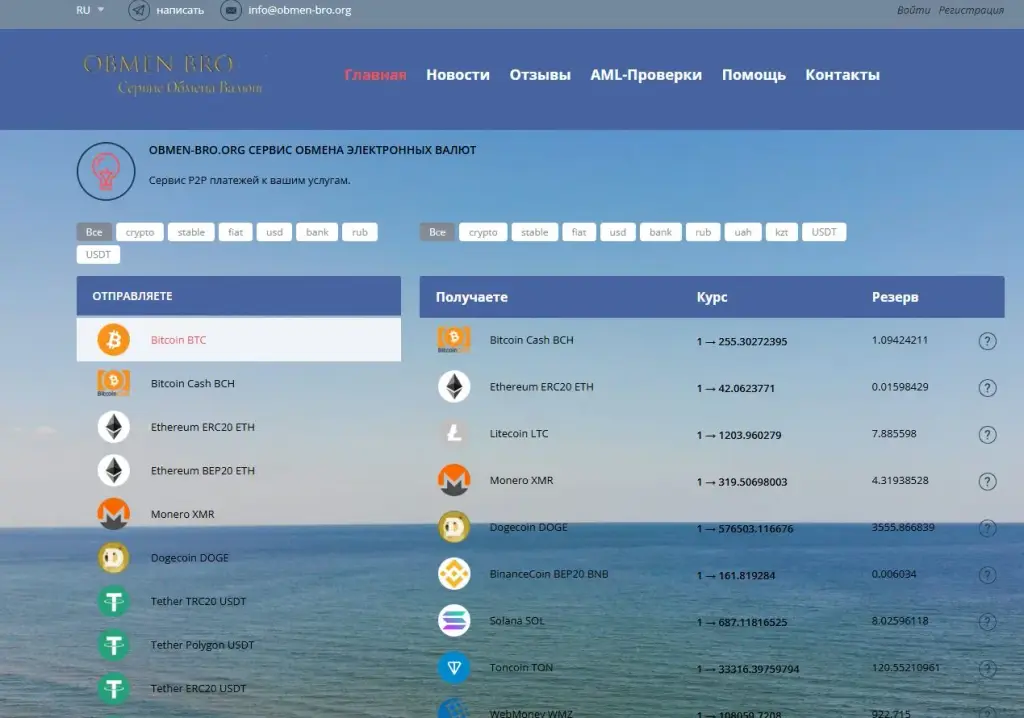Click the Telegram написать icon
Viewport: 1024px width, 718px height.
138,10
